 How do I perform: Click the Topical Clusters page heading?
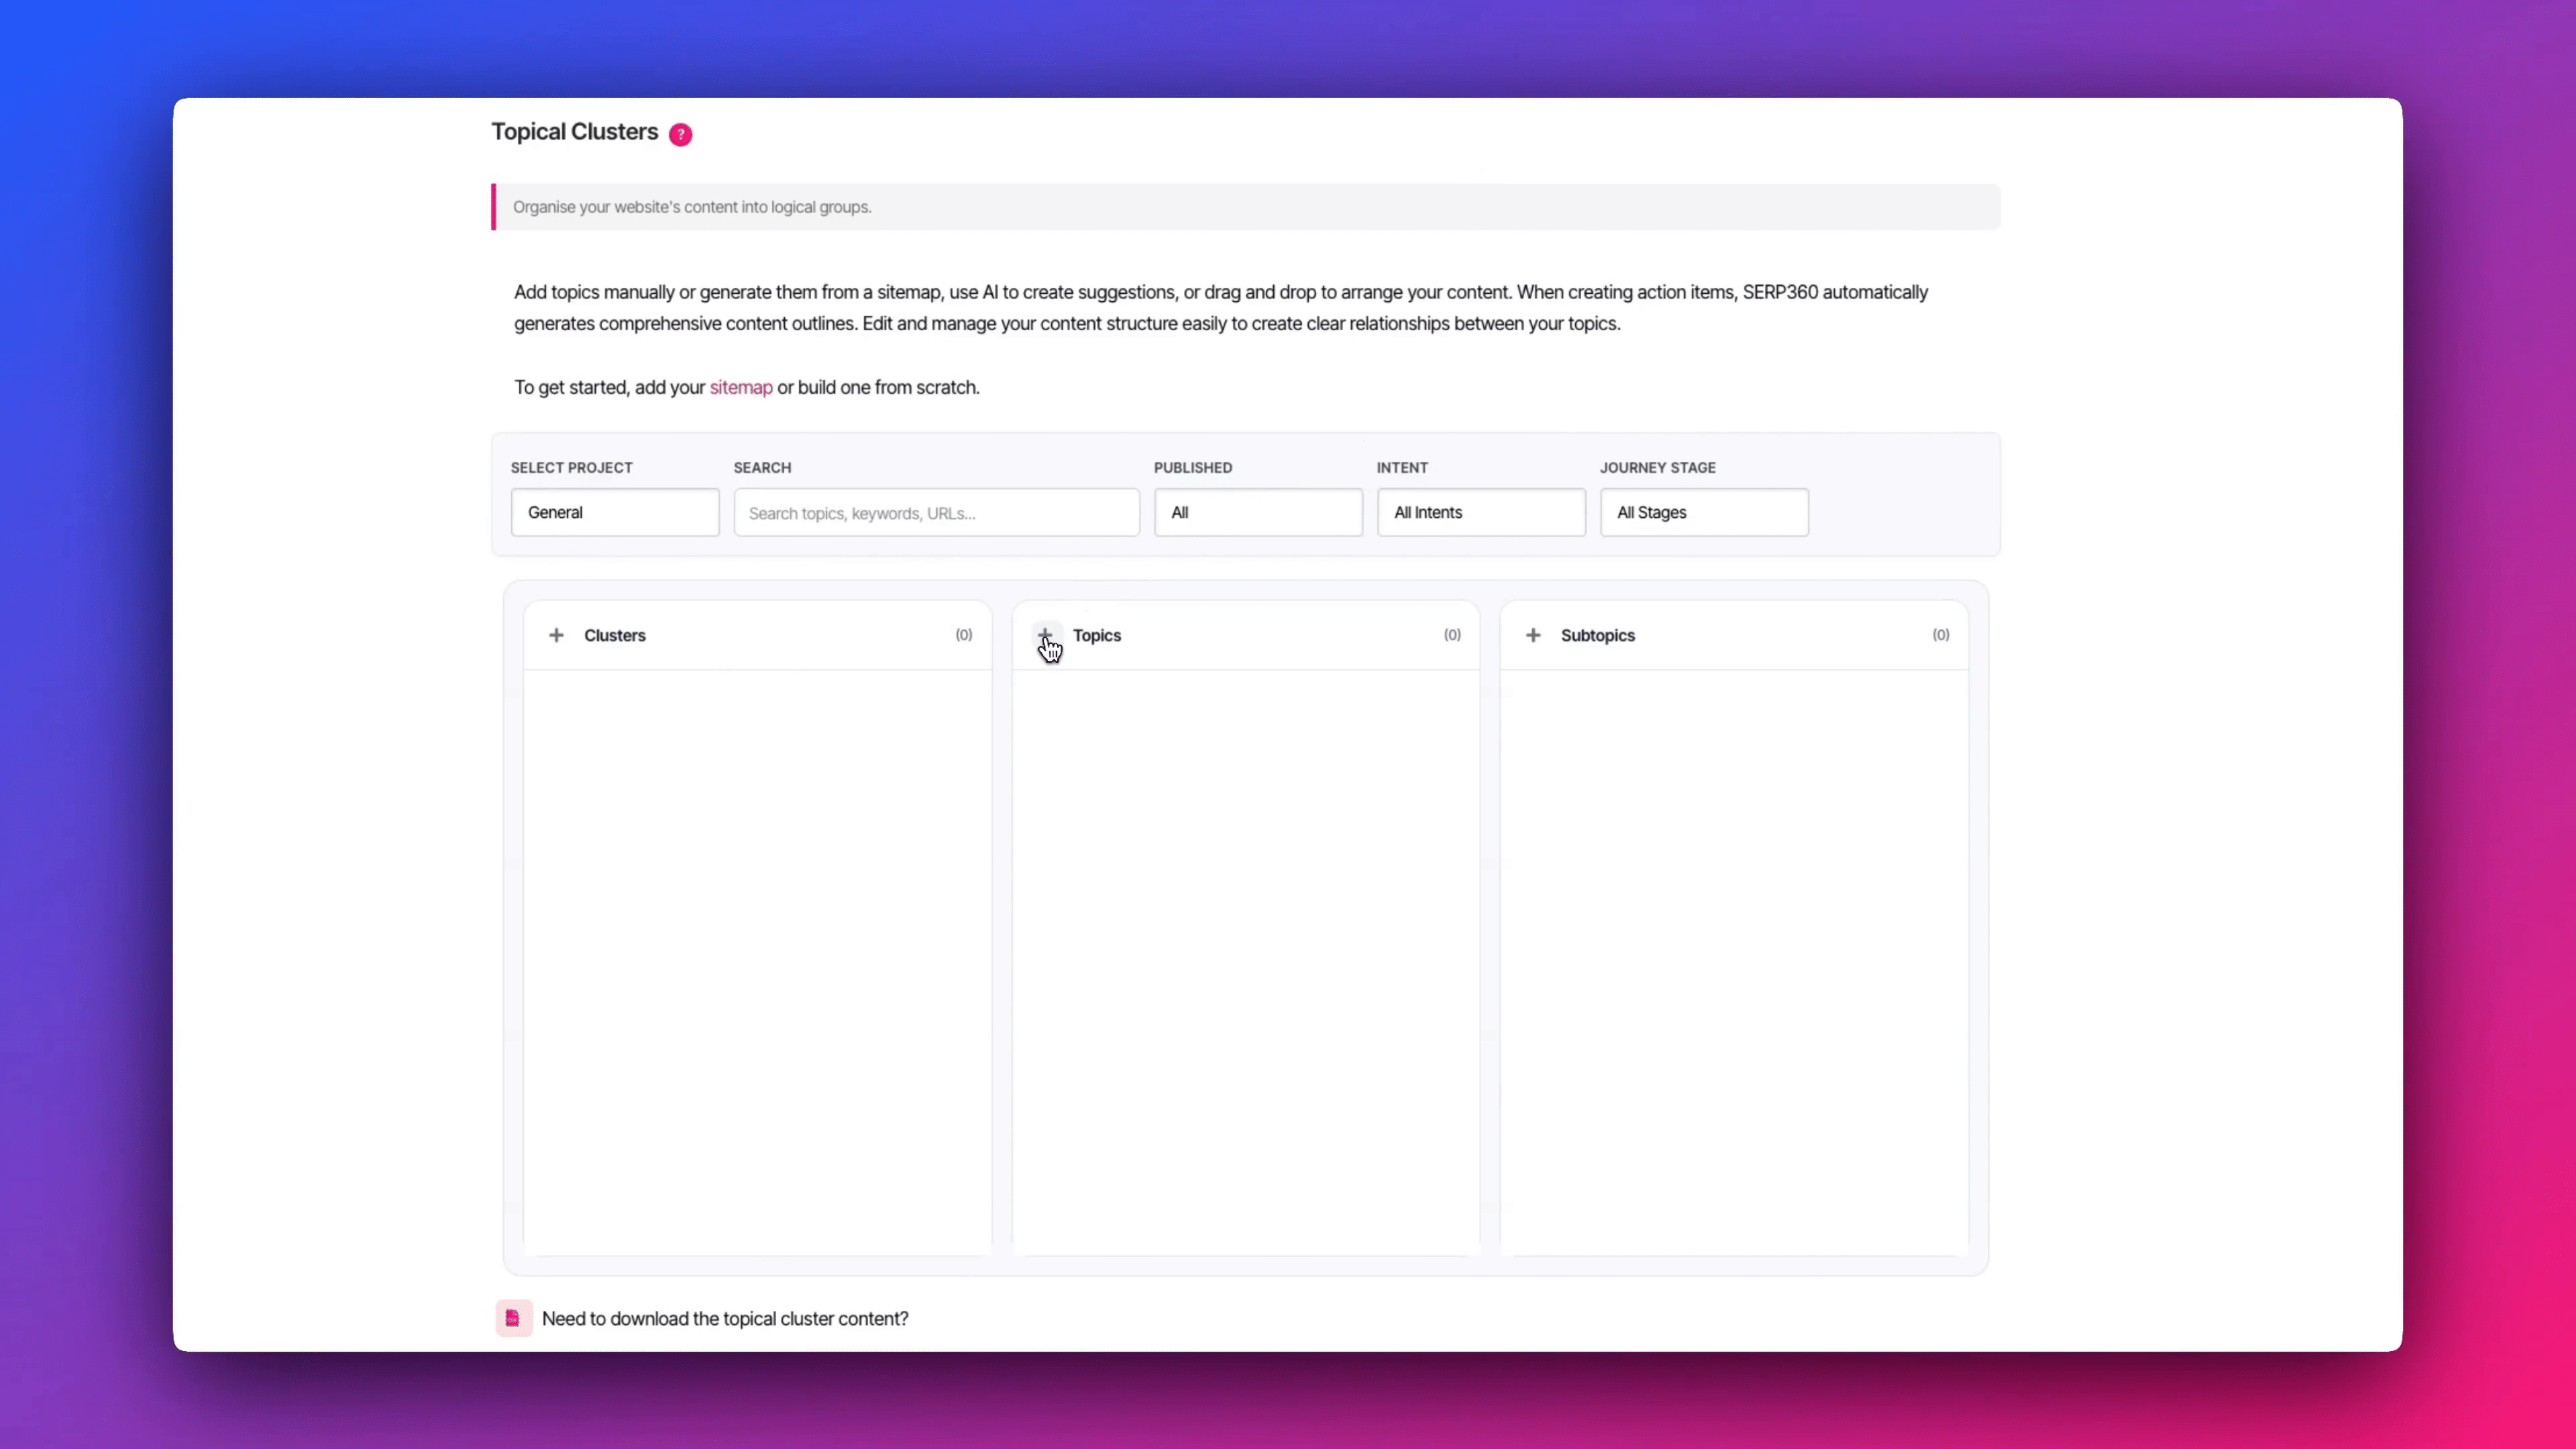tap(574, 132)
